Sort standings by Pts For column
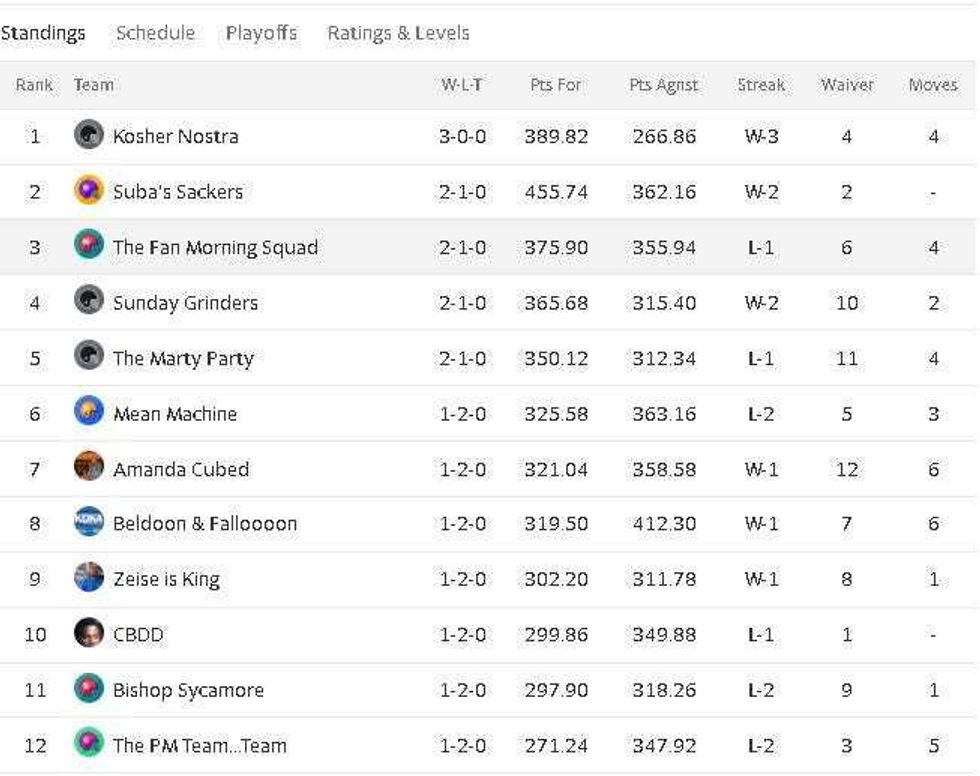 click(x=556, y=84)
